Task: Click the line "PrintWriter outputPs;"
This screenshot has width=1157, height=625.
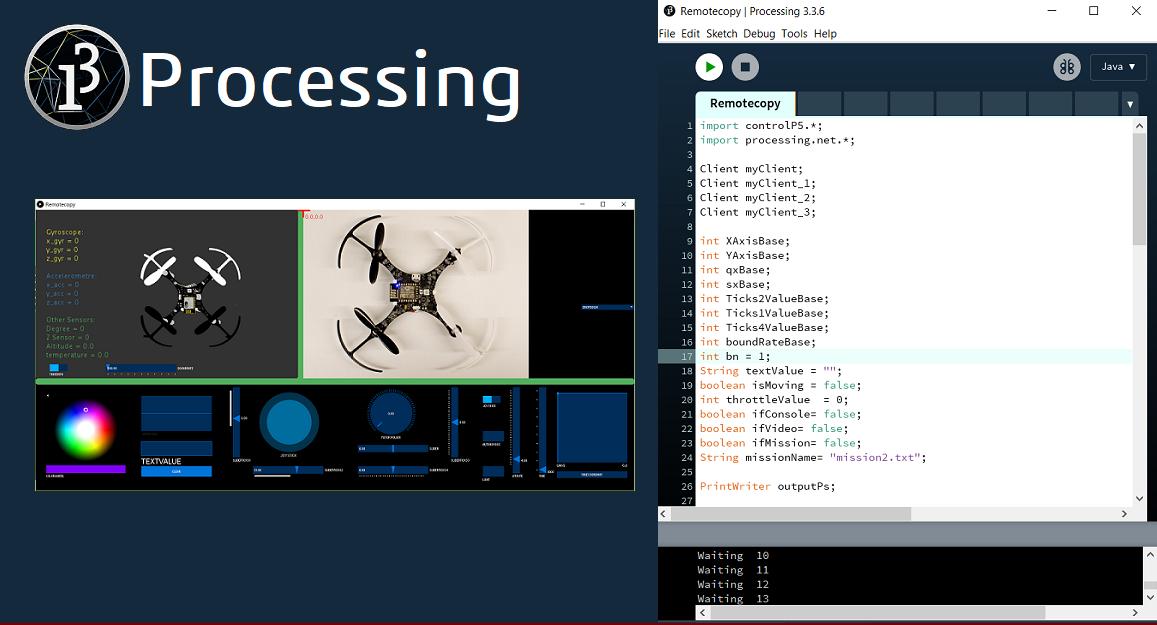Action: (x=767, y=486)
